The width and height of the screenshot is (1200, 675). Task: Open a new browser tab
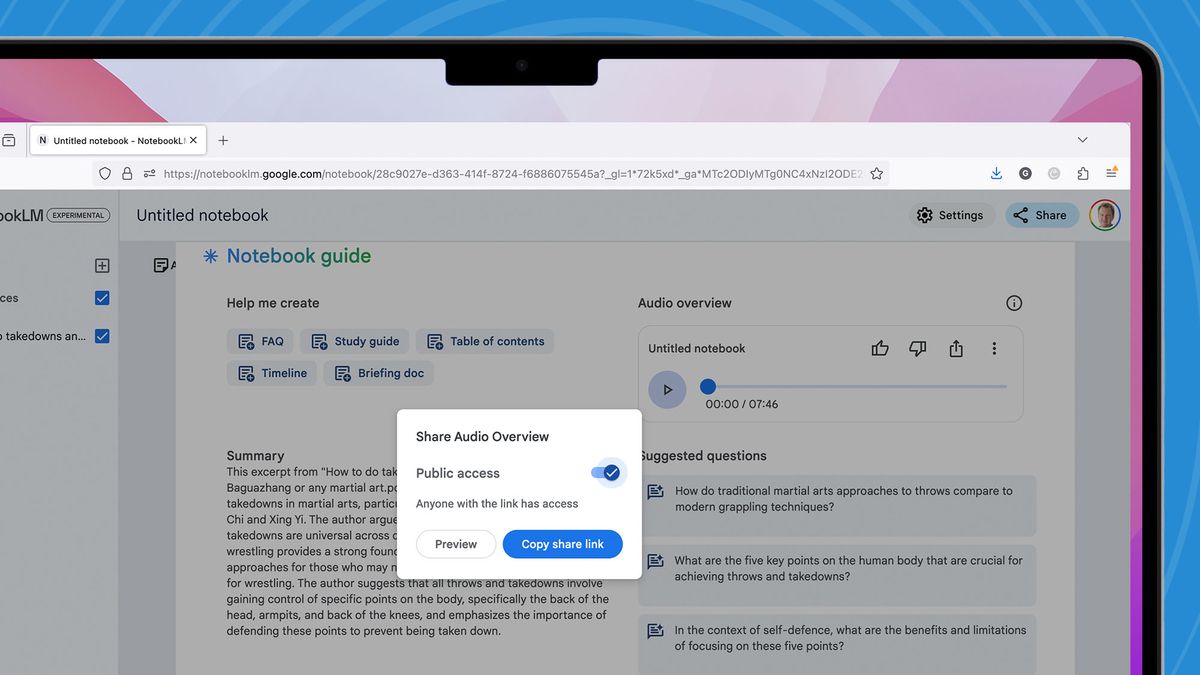[x=223, y=140]
